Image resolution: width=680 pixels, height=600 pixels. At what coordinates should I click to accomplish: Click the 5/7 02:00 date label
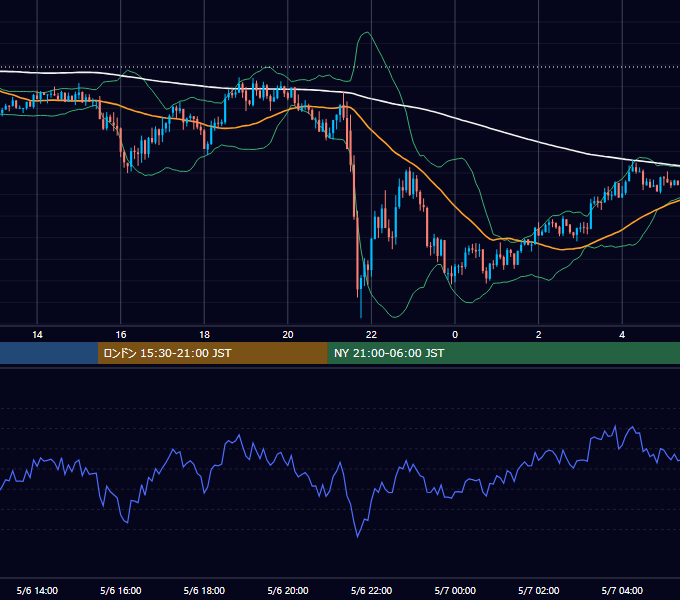click(539, 591)
